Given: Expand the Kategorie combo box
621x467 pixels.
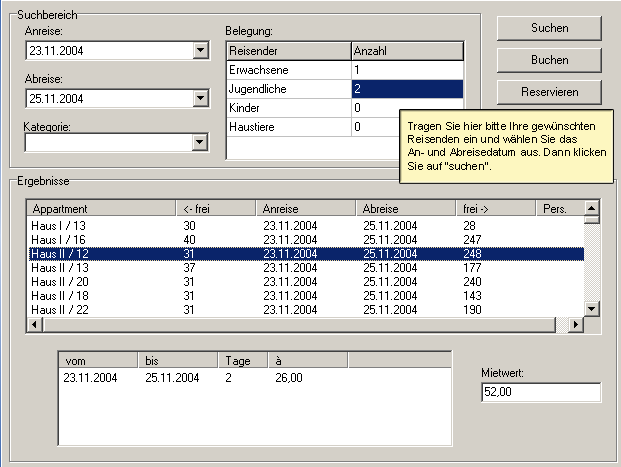Looking at the screenshot, I should [x=200, y=142].
